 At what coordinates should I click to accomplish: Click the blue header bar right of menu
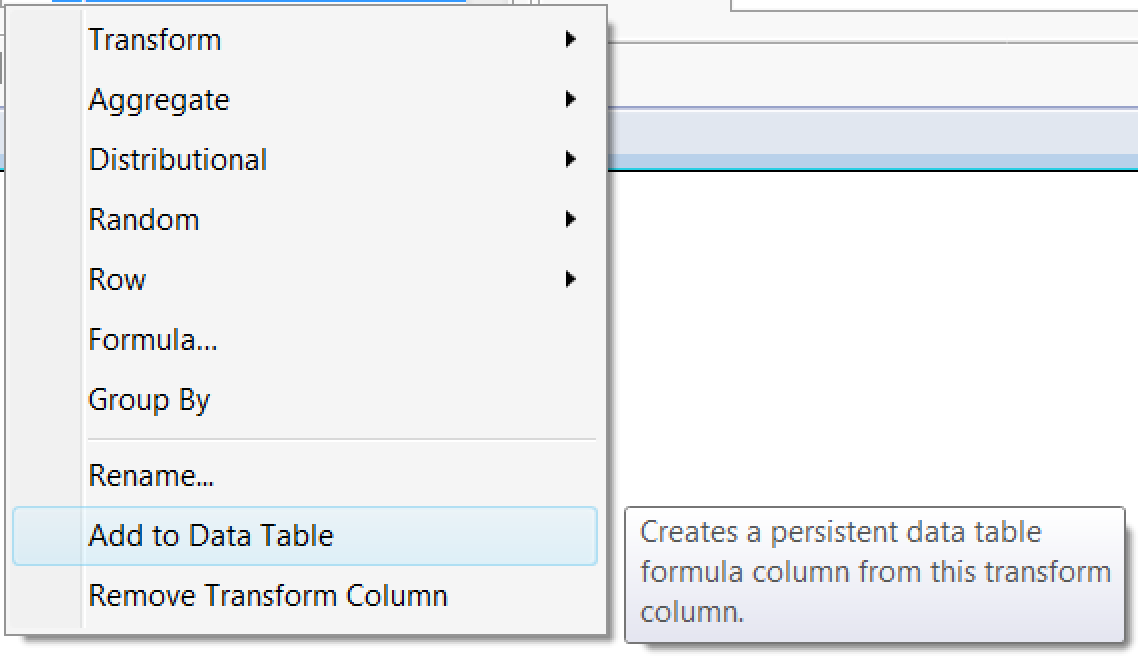pyautogui.click(x=870, y=140)
